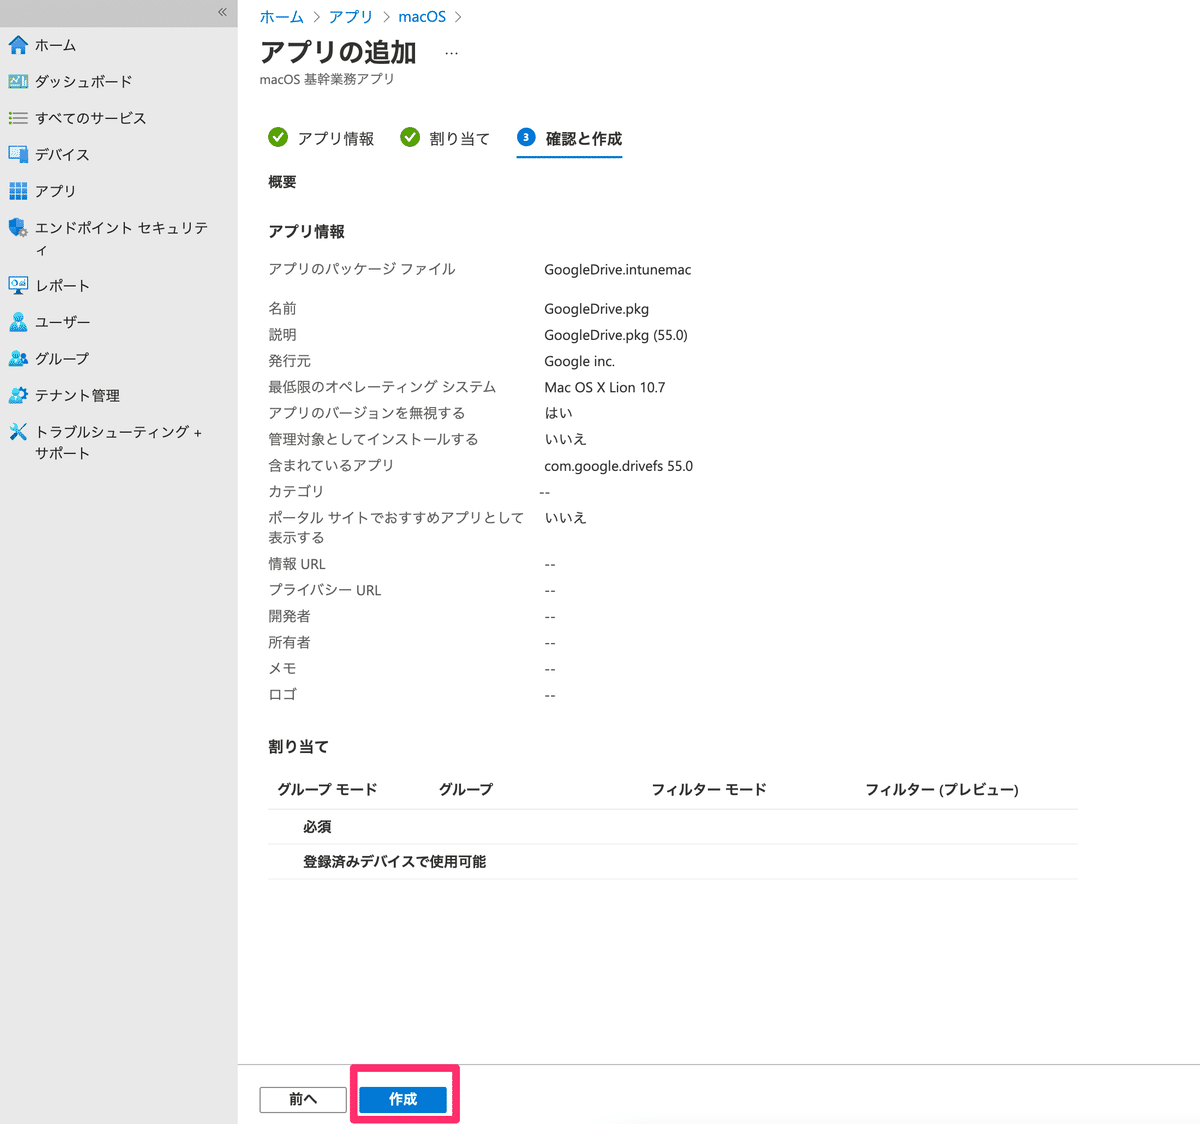Click the Groups people icon
The width and height of the screenshot is (1200, 1124).
pos(18,358)
